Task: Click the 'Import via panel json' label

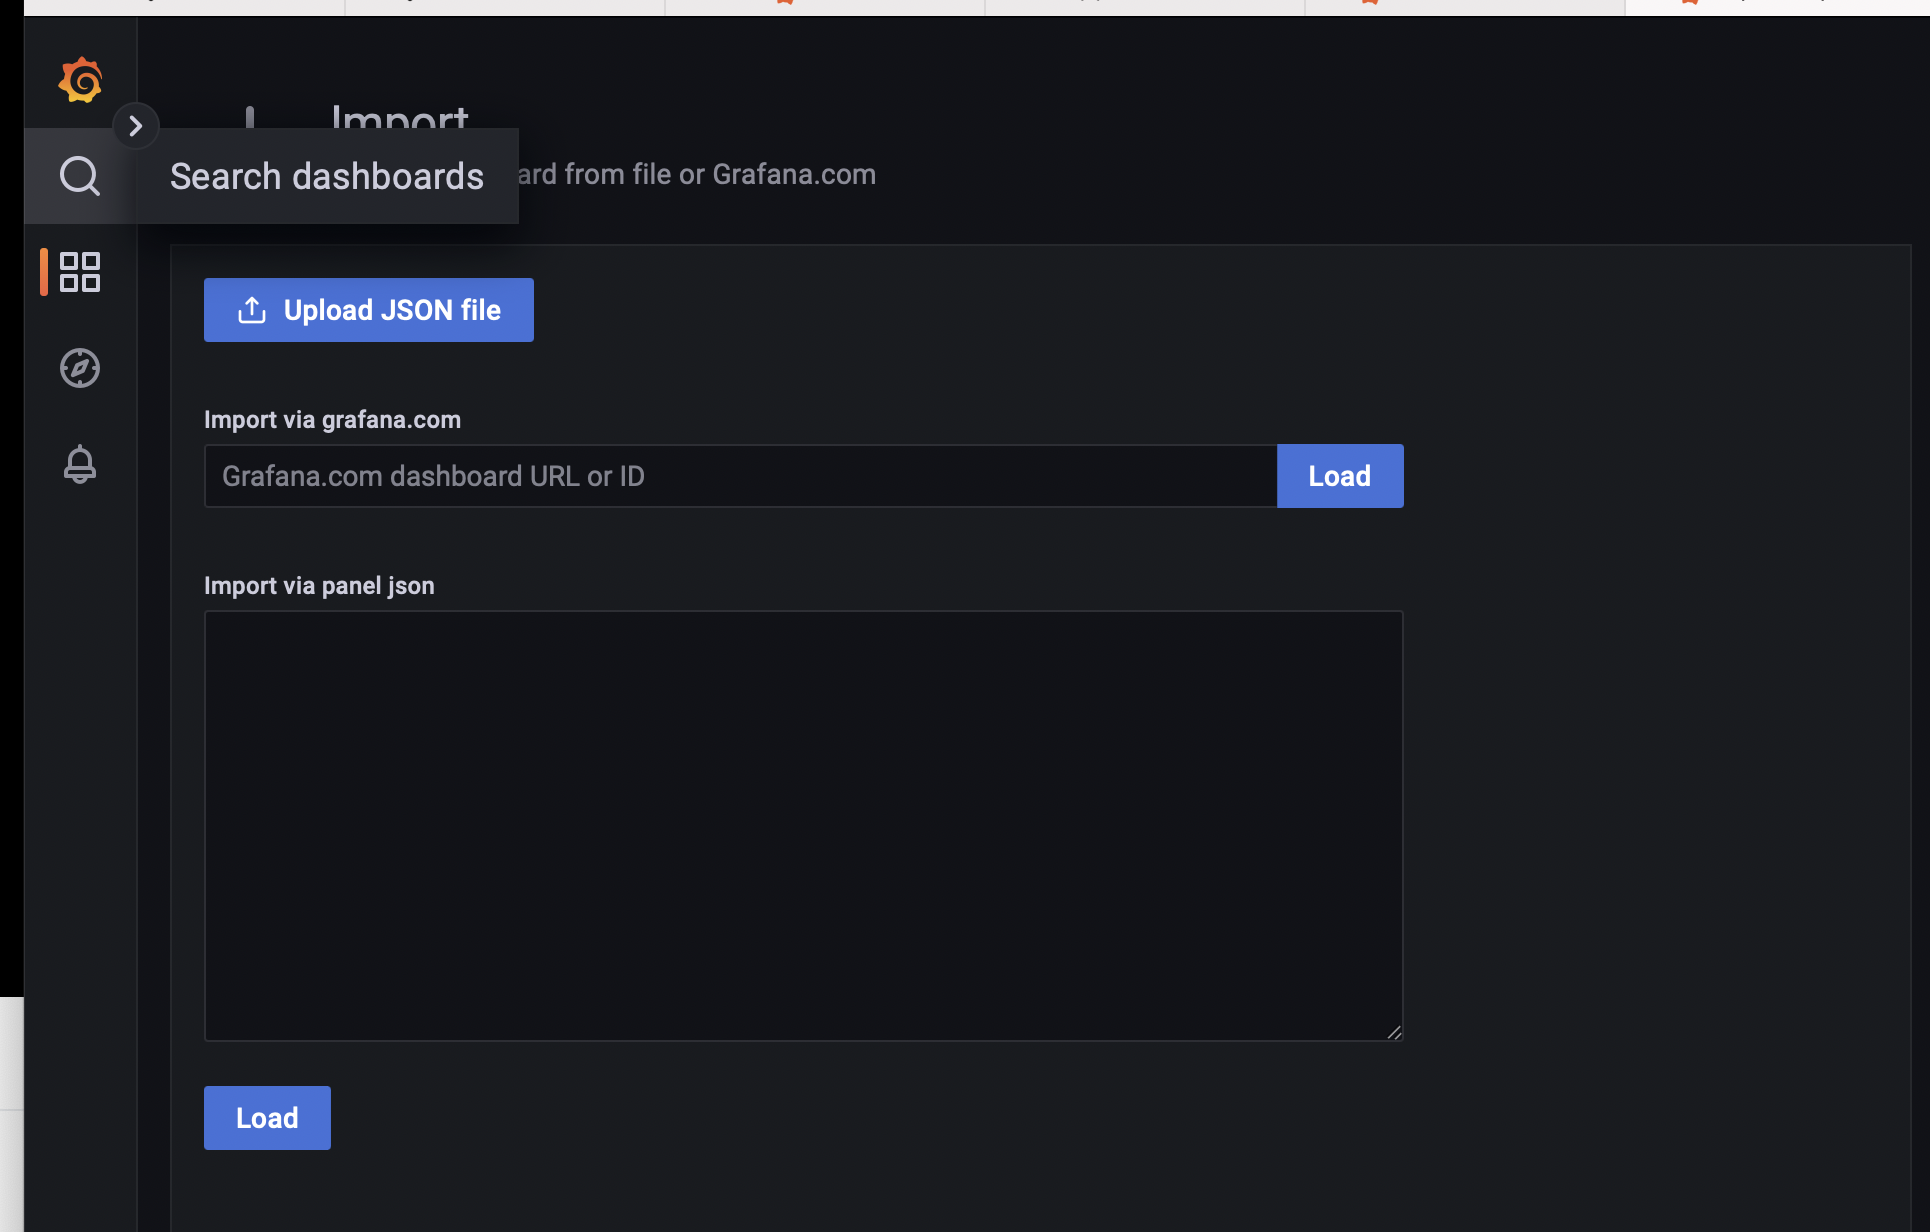Action: [x=319, y=586]
